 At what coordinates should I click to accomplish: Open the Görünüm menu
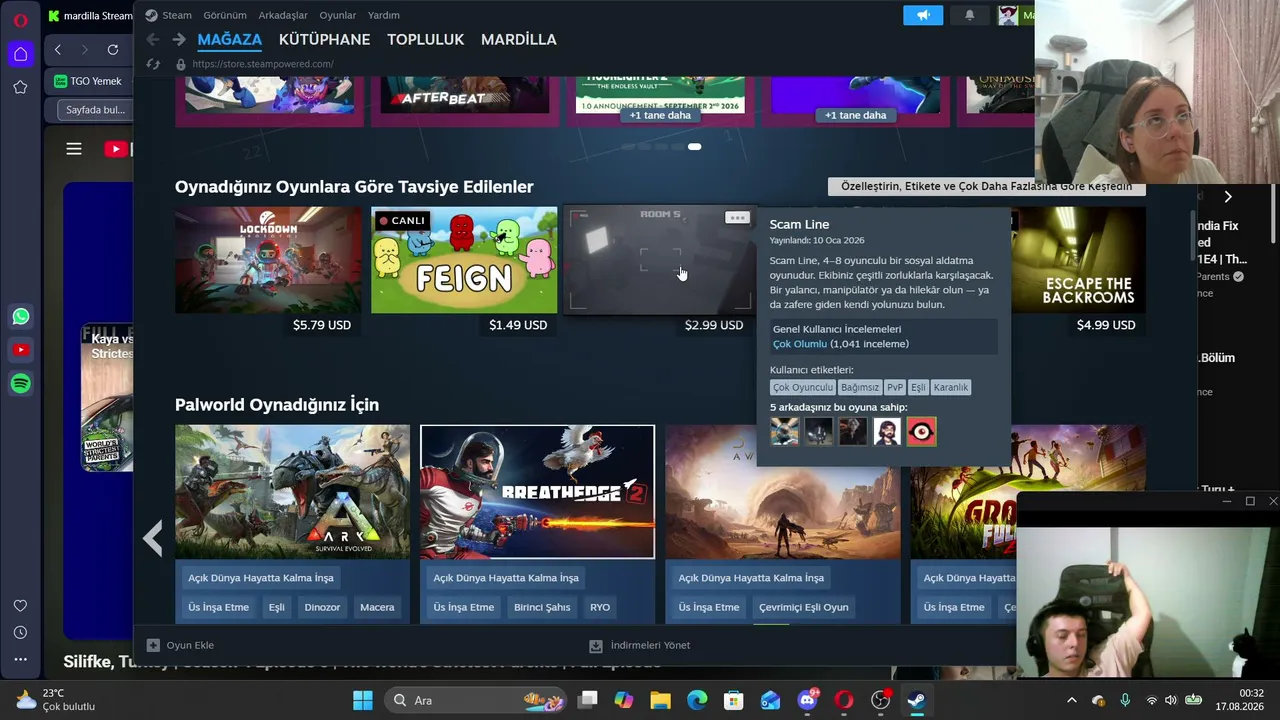point(225,15)
